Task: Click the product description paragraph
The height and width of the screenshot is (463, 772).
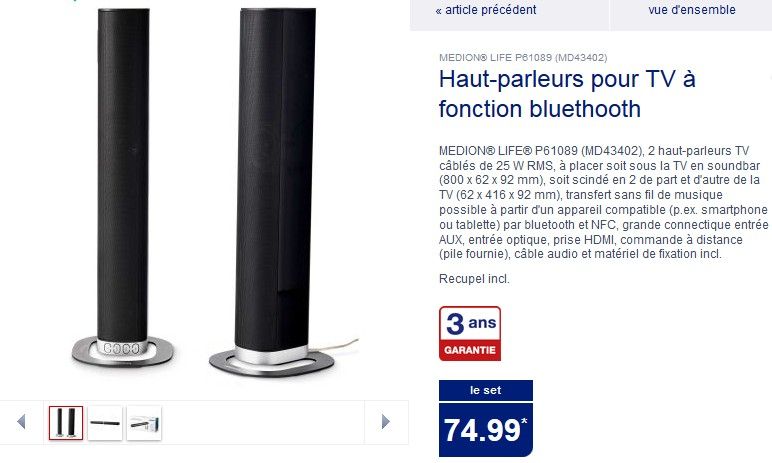Action: pyautogui.click(x=603, y=202)
